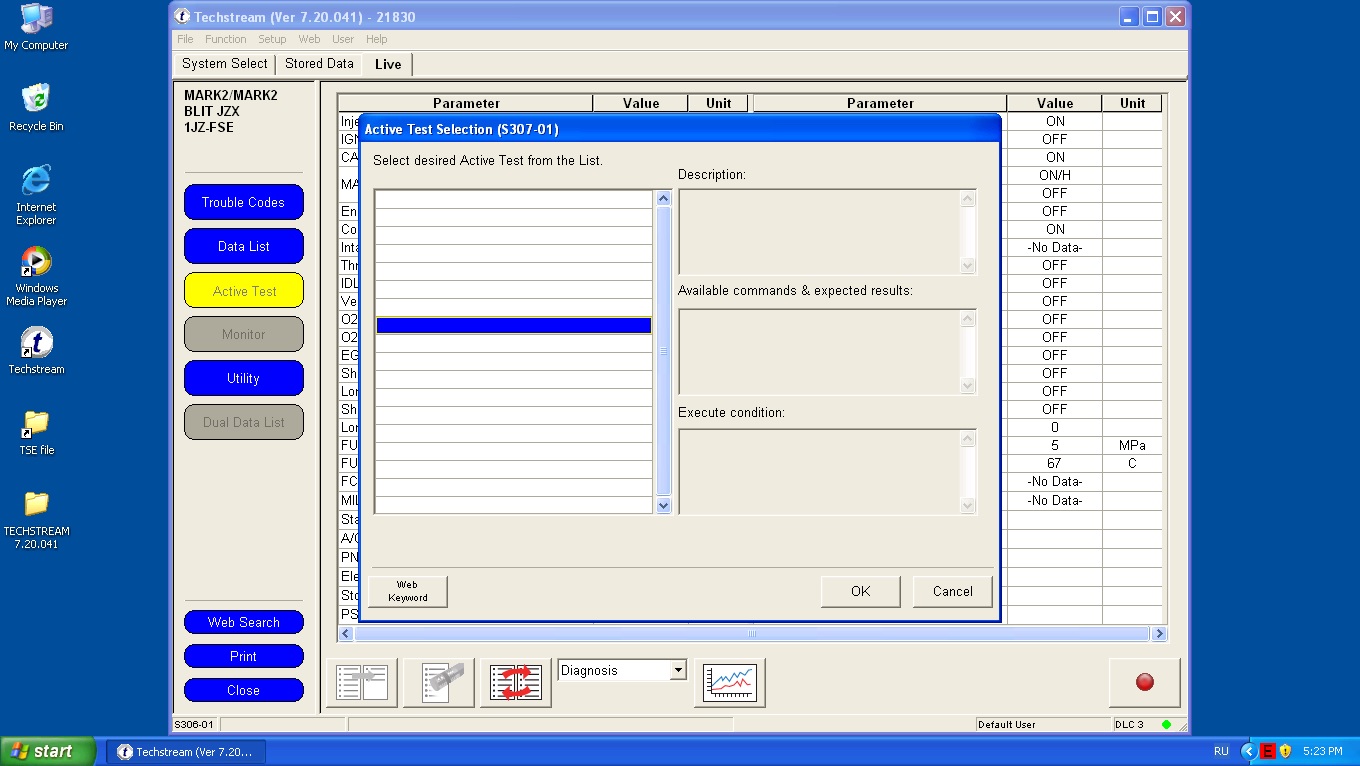This screenshot has width=1360, height=766.
Task: Click the Windows Start button
Action: coord(47,751)
